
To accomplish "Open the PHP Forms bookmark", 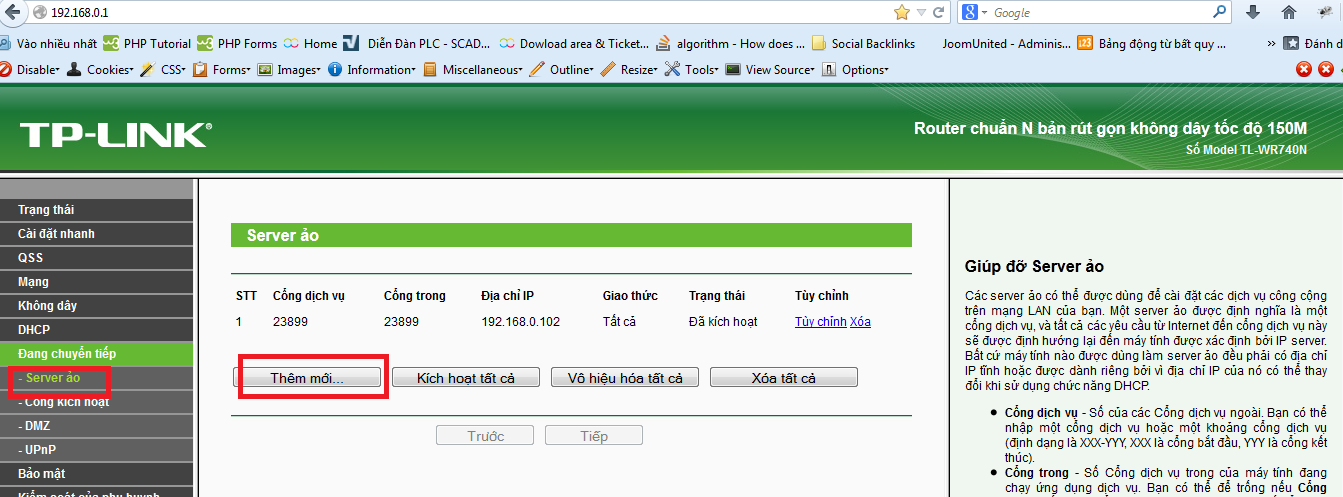I will click(237, 44).
